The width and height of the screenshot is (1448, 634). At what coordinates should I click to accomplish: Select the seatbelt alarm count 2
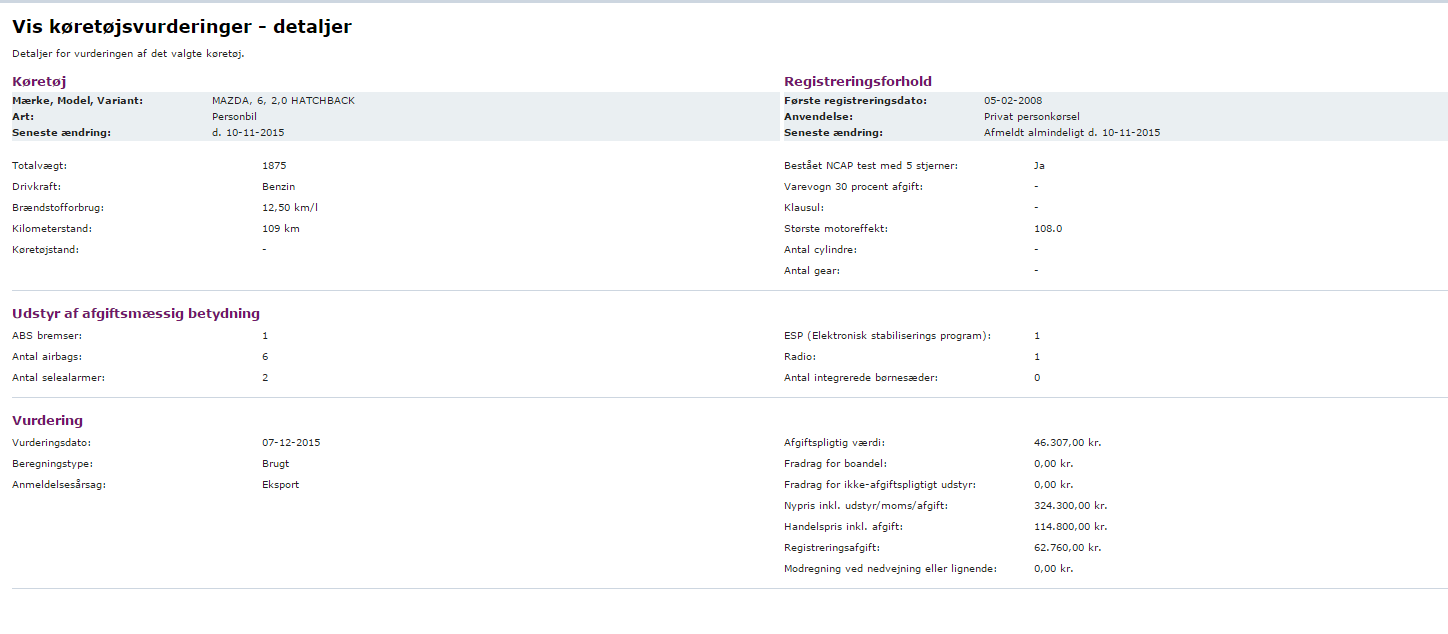[265, 377]
